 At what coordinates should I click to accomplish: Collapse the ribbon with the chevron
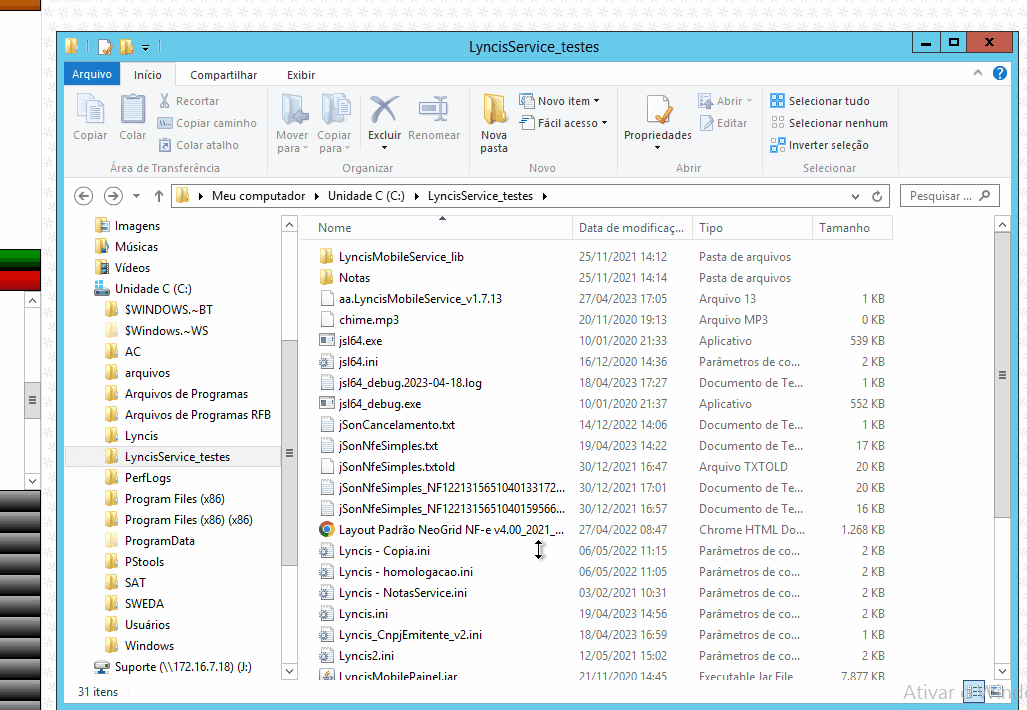979,74
